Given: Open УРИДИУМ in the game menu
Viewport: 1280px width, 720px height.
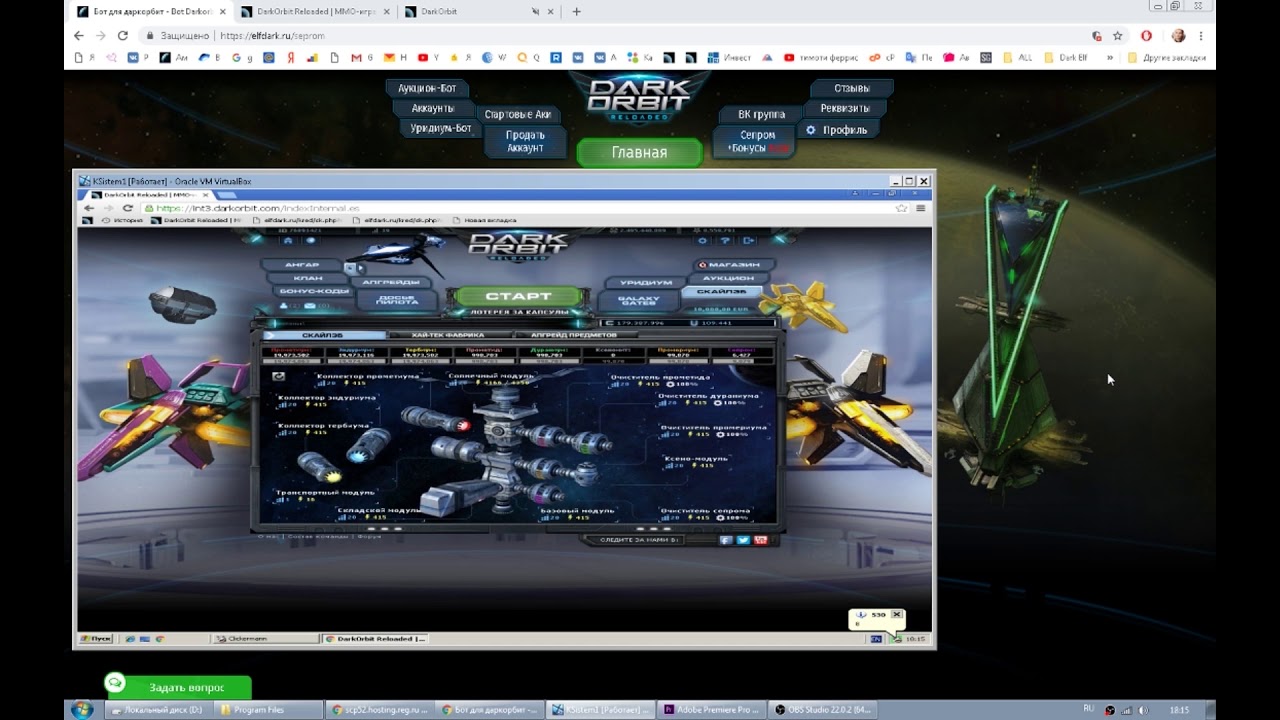Looking at the screenshot, I should pyautogui.click(x=645, y=282).
